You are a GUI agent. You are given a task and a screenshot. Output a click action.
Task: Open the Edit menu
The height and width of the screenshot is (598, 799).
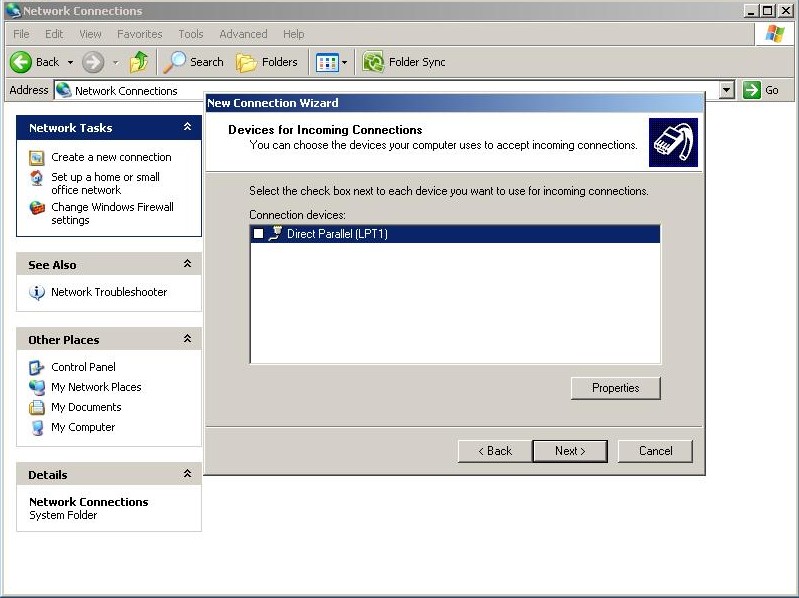tap(54, 34)
